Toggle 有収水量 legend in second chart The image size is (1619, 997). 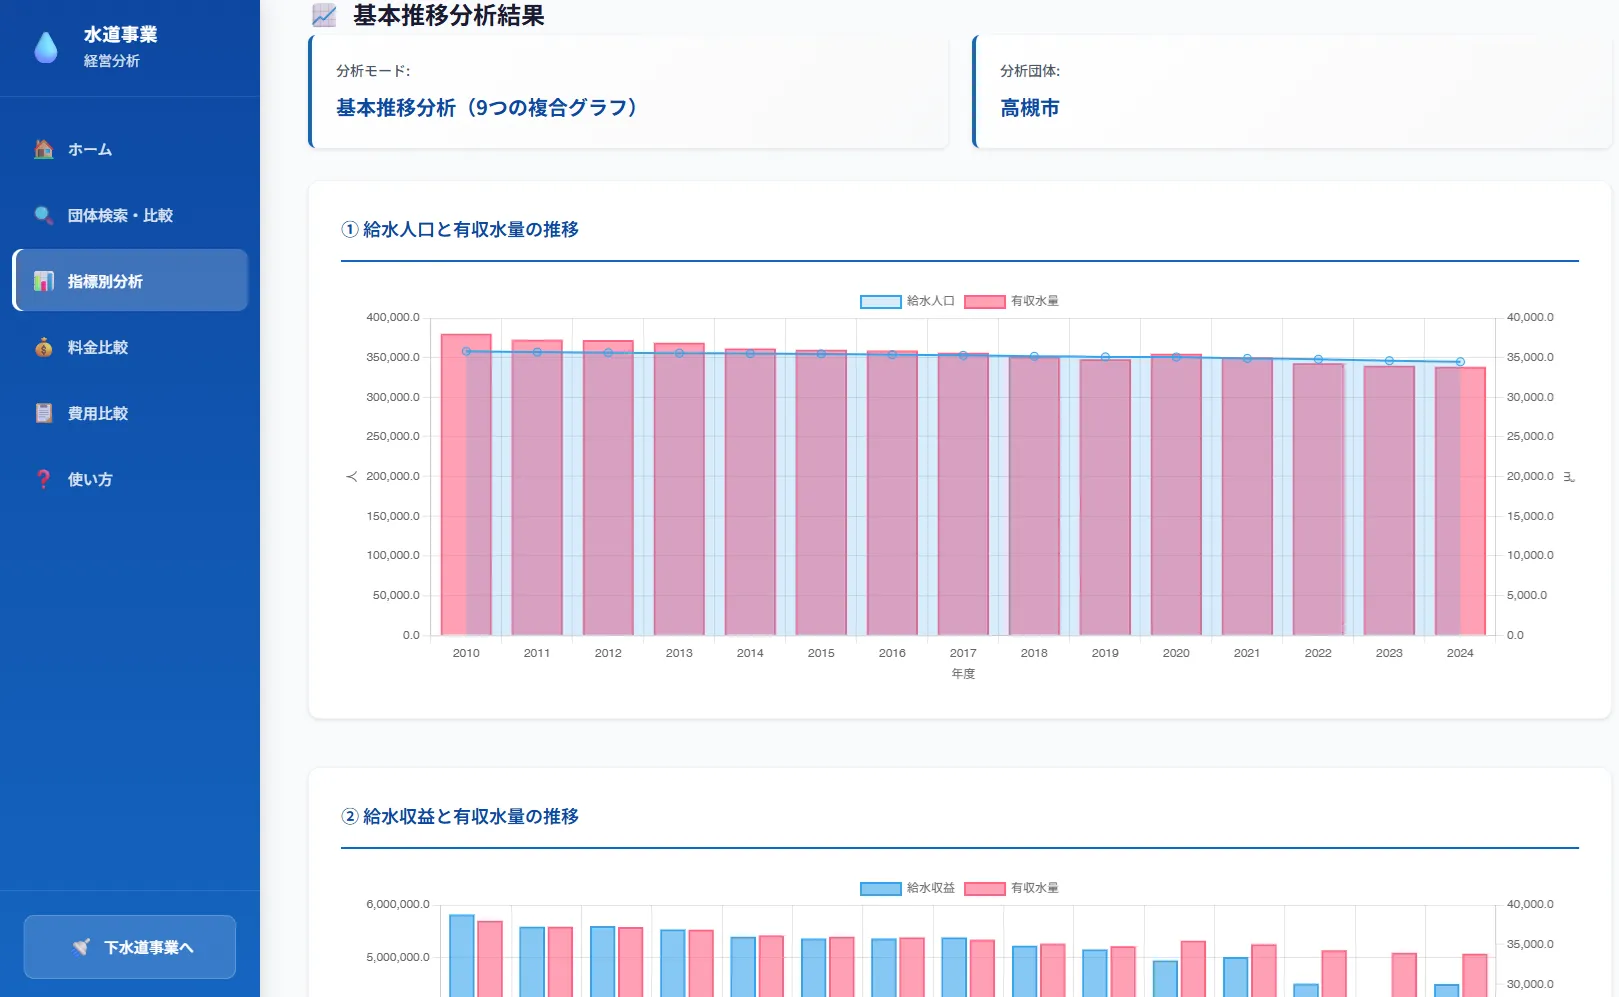coord(1011,888)
